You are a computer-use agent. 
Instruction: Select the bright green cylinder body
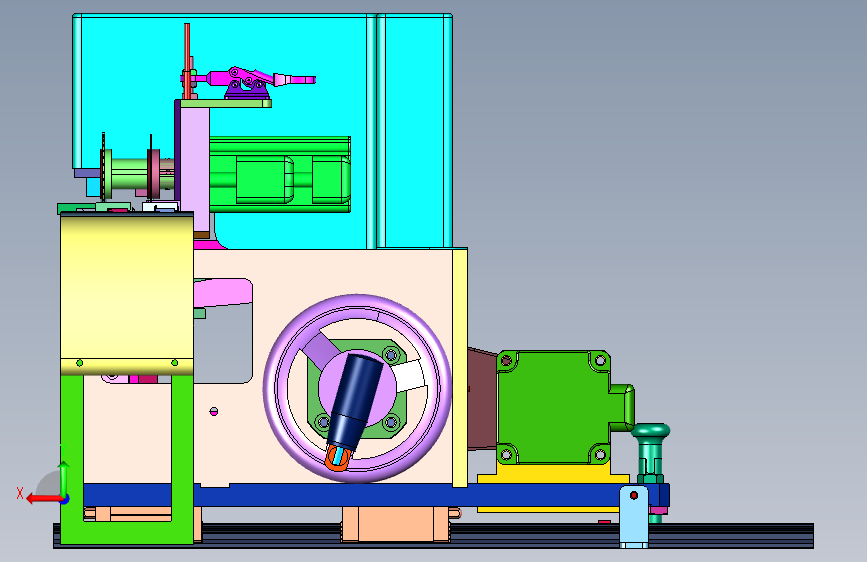point(280,174)
